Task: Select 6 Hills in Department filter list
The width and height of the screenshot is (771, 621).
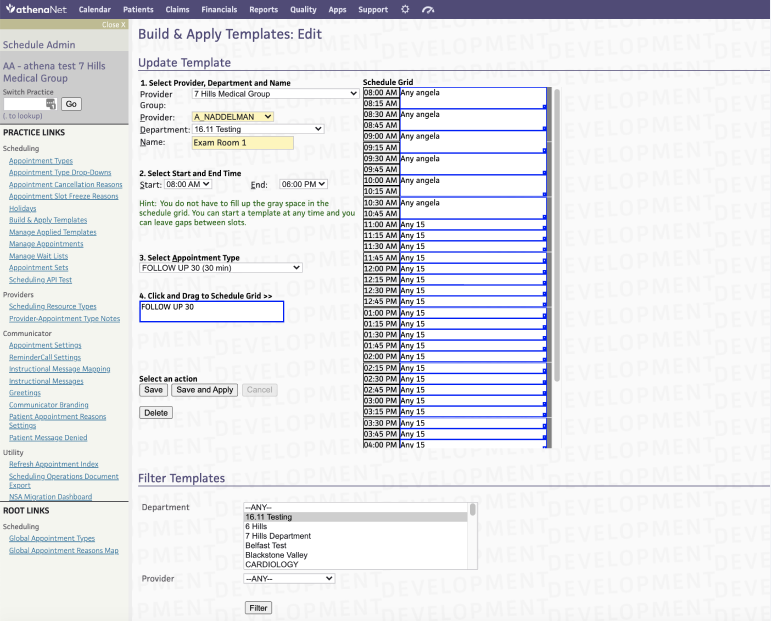Action: click(356, 526)
